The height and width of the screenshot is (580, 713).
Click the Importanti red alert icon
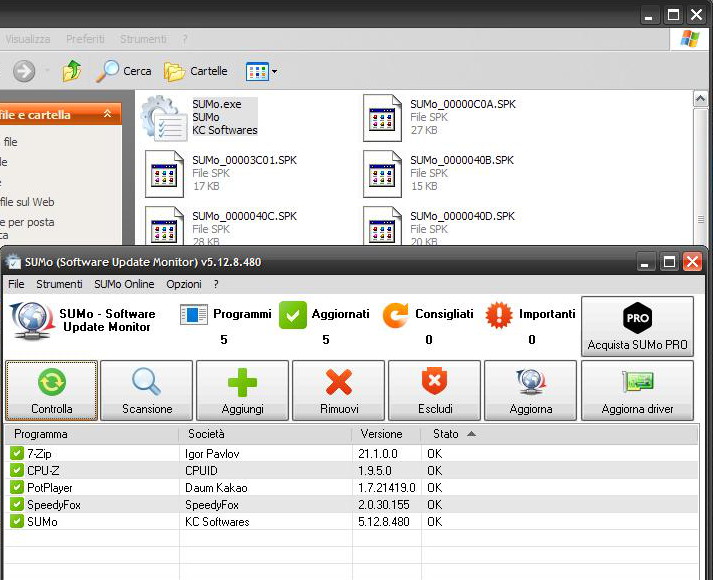point(499,315)
